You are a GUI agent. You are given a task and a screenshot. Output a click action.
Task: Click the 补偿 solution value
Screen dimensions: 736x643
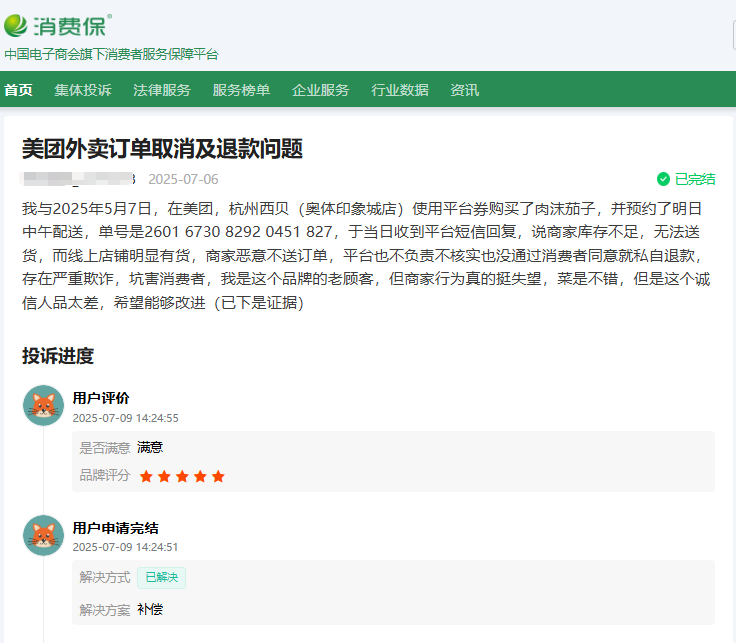click(150, 609)
